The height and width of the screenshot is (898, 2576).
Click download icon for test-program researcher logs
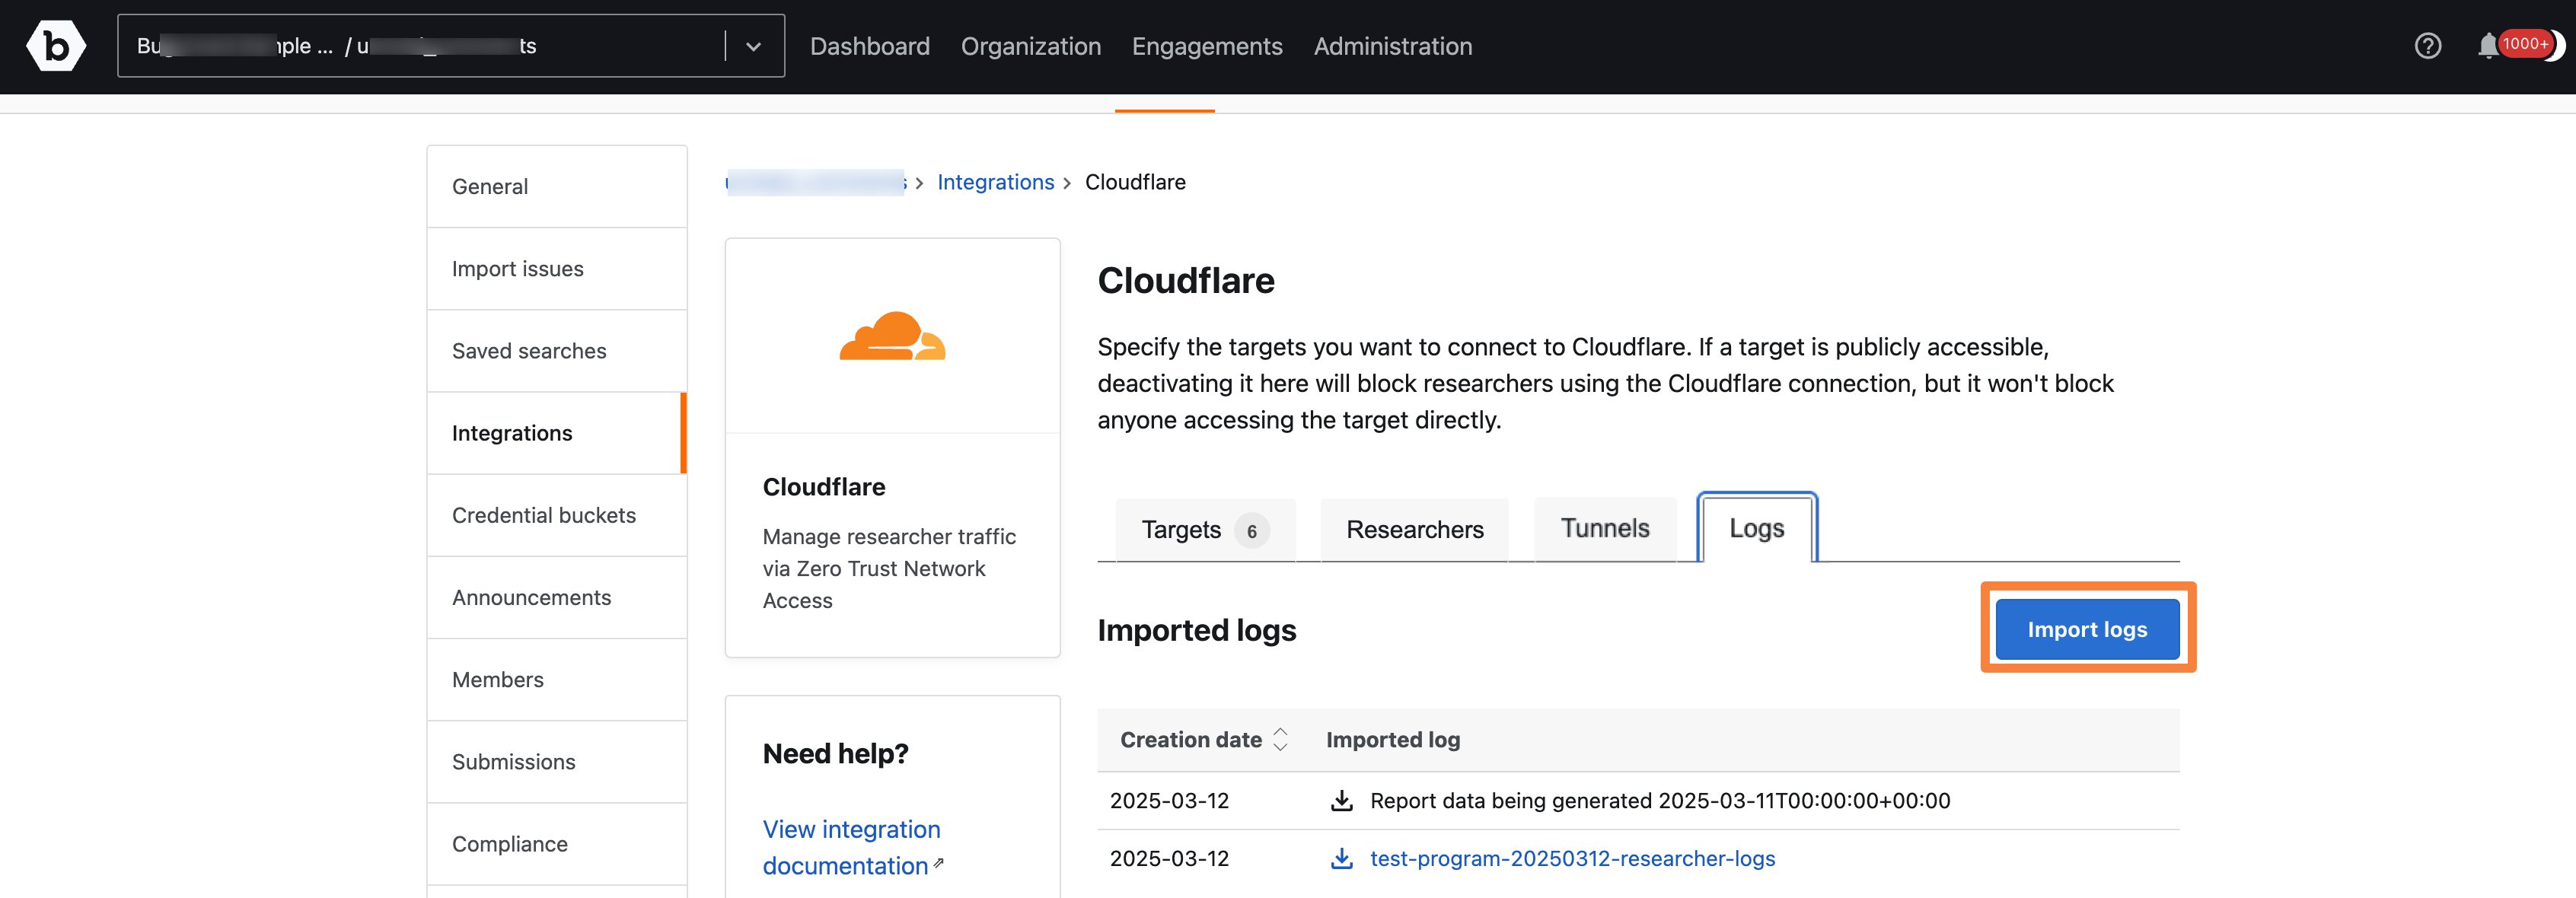pyautogui.click(x=1341, y=858)
